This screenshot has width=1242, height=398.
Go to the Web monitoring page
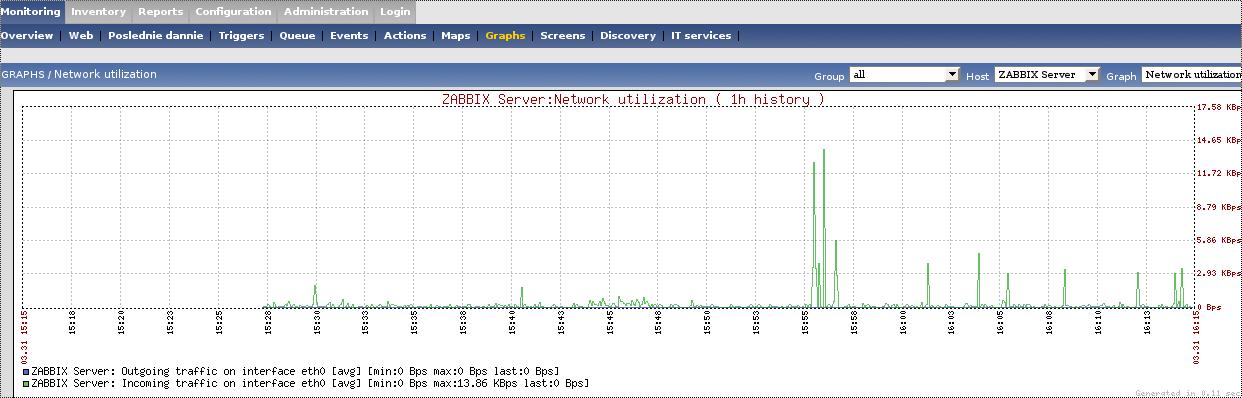click(x=81, y=35)
